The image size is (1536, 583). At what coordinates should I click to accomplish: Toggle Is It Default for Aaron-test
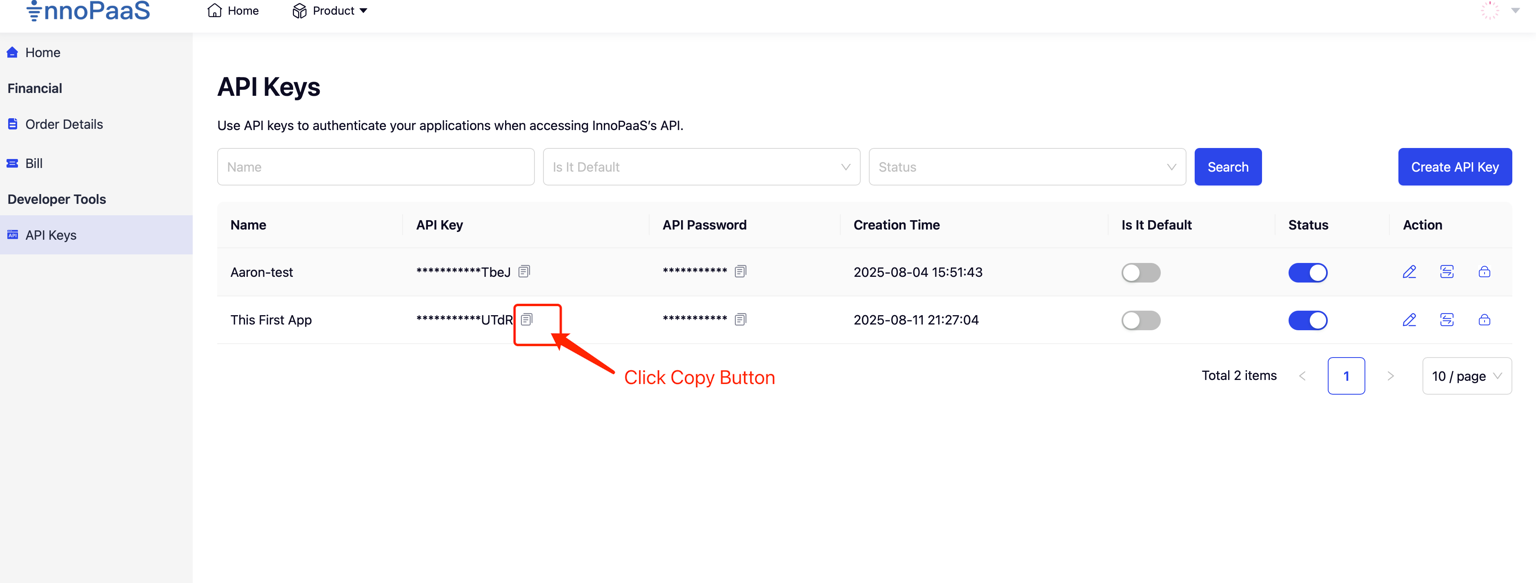tap(1140, 273)
